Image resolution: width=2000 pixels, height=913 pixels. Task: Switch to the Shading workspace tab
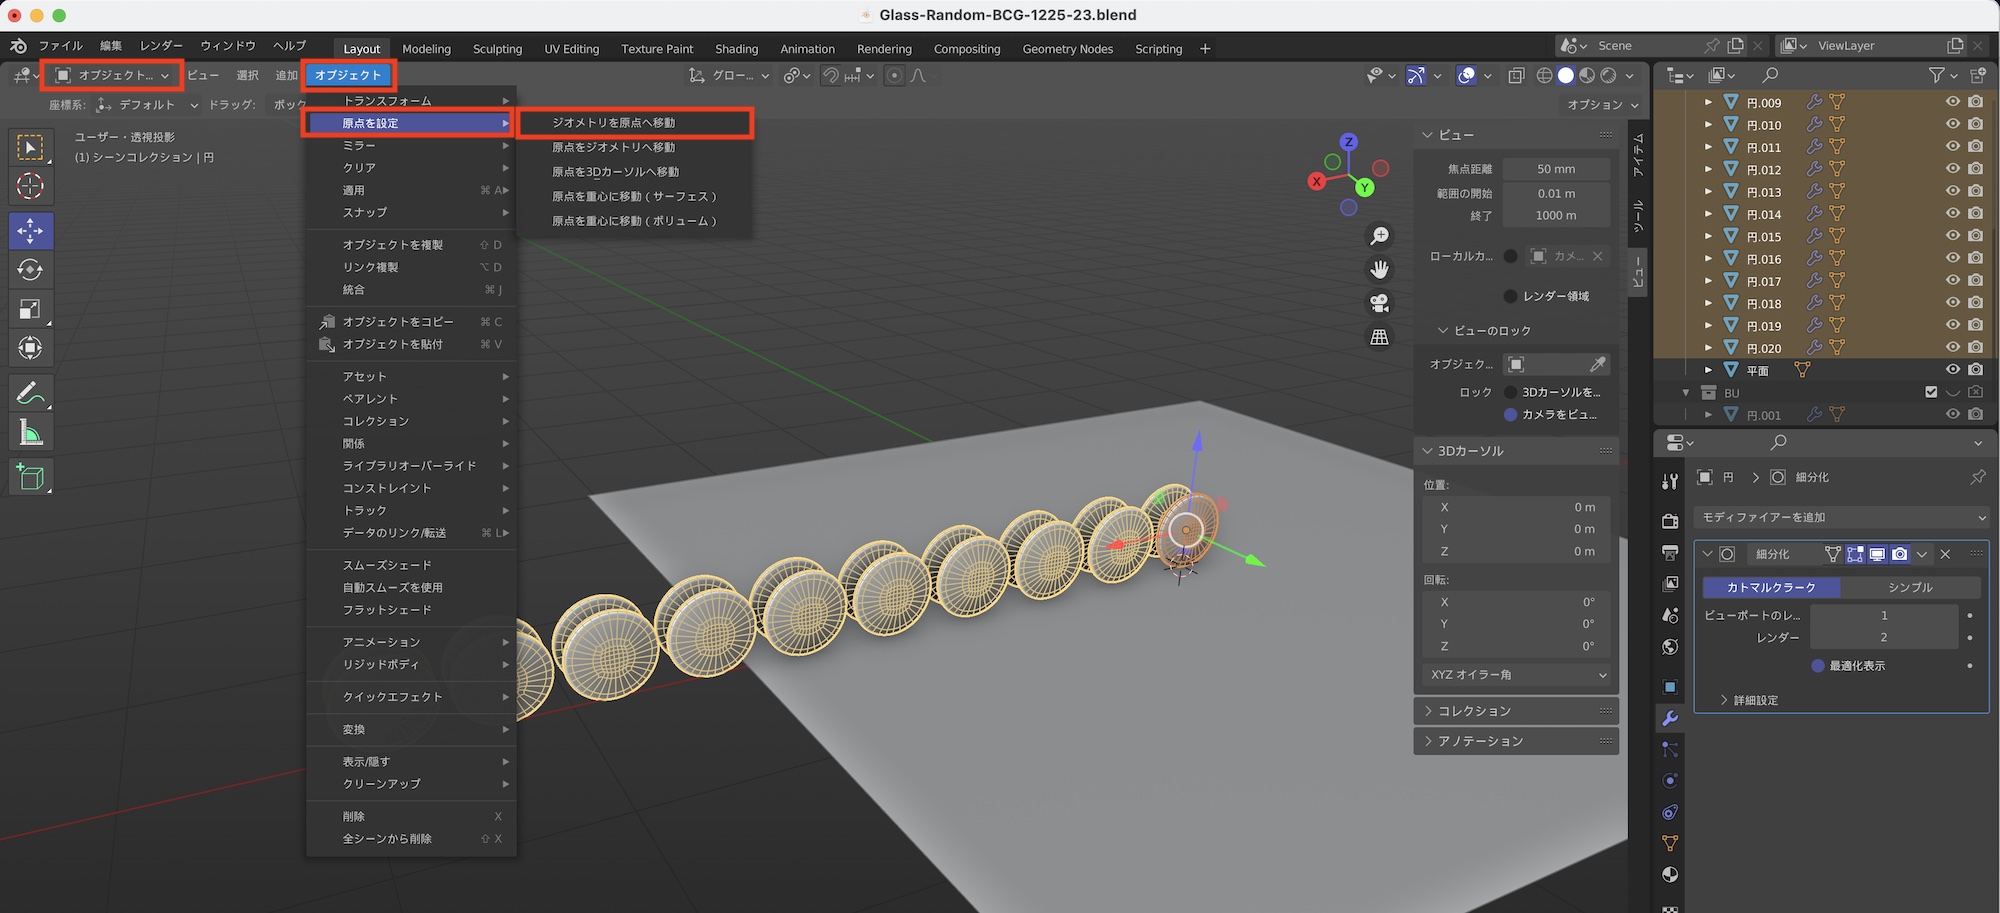736,49
